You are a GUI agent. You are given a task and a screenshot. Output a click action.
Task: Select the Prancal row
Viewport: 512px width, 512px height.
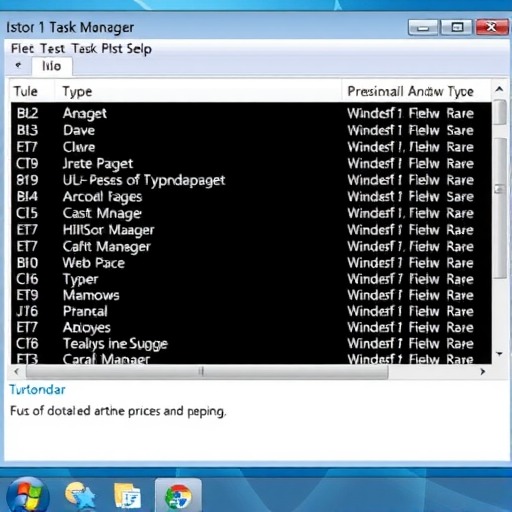click(251, 311)
